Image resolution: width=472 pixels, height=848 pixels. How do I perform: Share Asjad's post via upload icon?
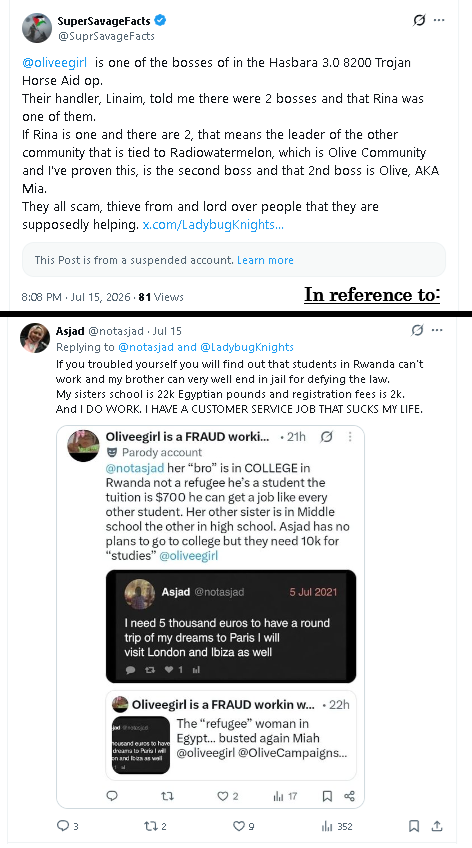437,826
